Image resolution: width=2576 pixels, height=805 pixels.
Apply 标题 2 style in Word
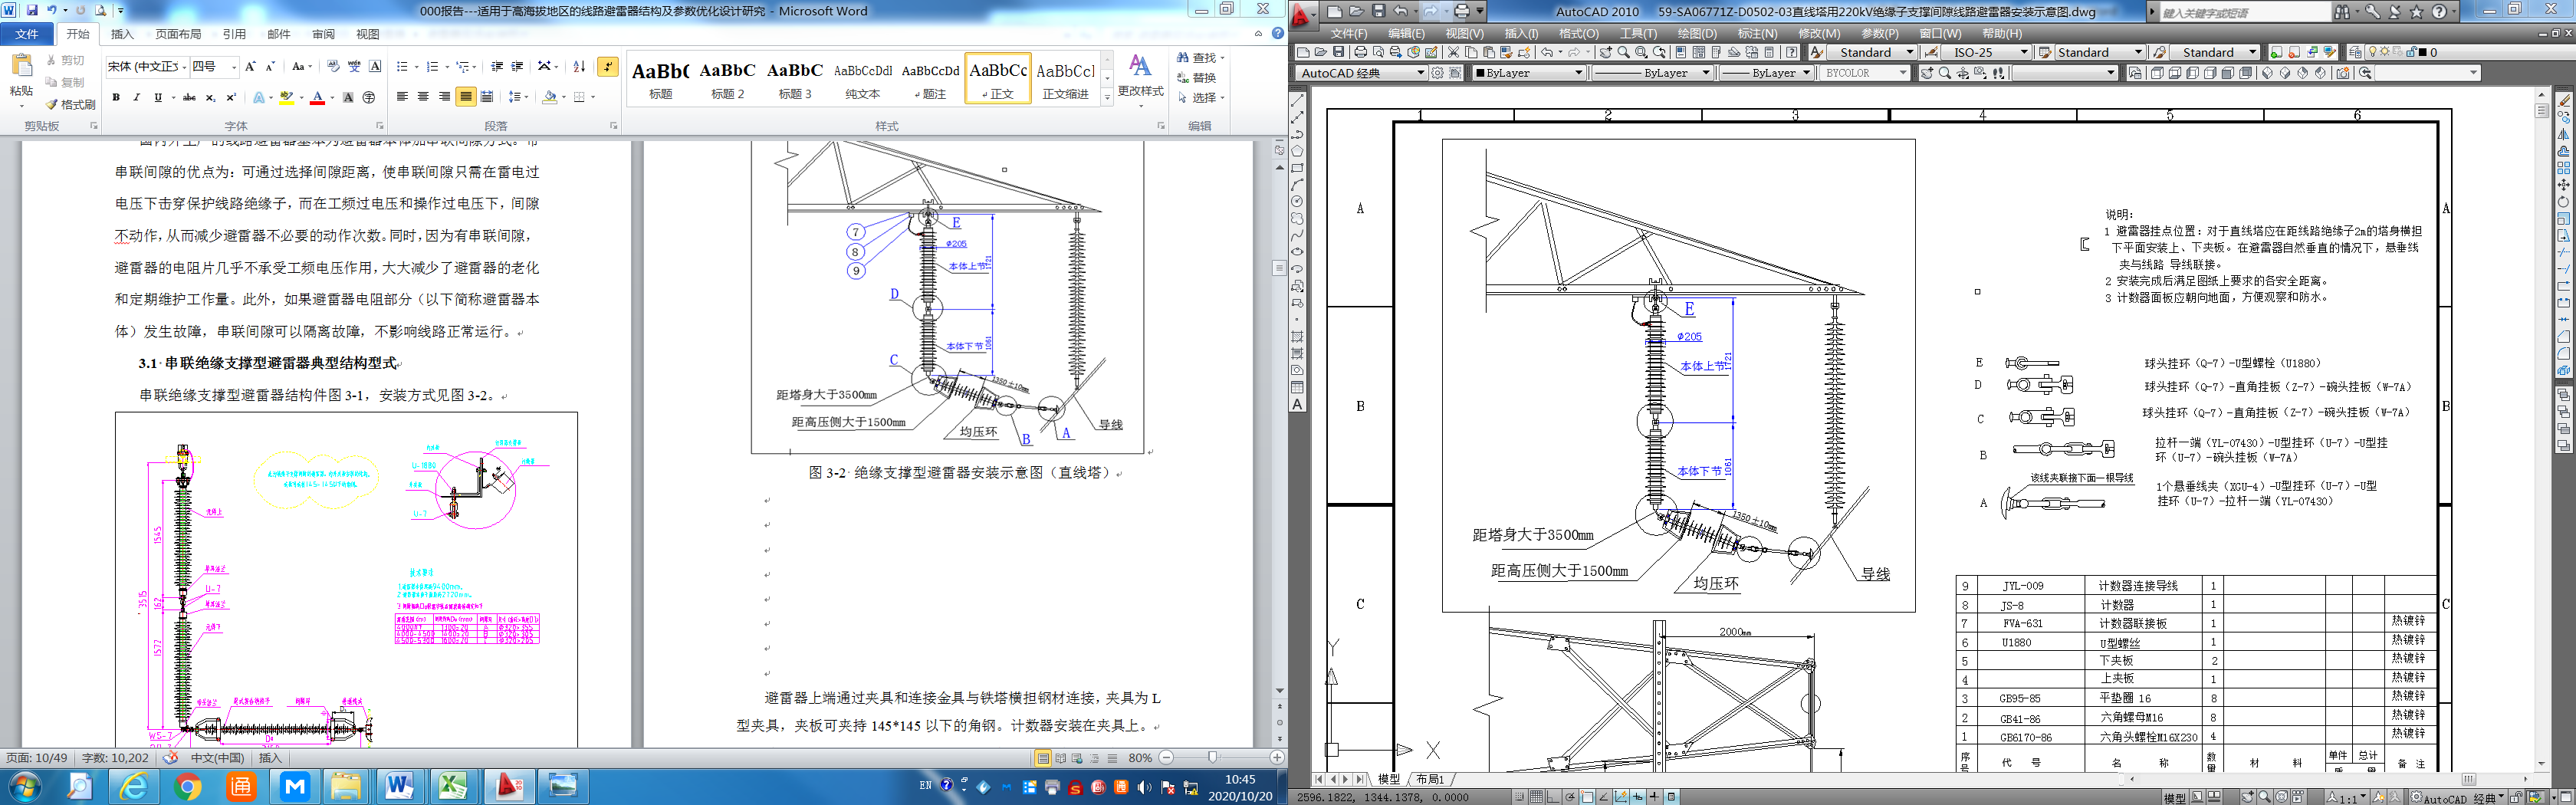click(728, 80)
